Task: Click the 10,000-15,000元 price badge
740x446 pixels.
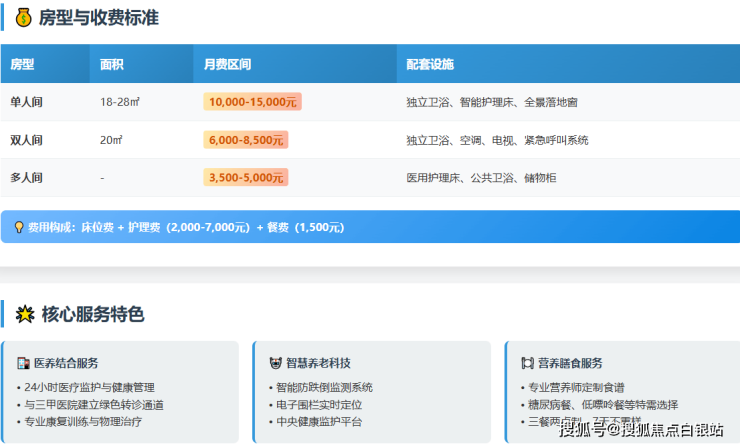Action: point(252,102)
